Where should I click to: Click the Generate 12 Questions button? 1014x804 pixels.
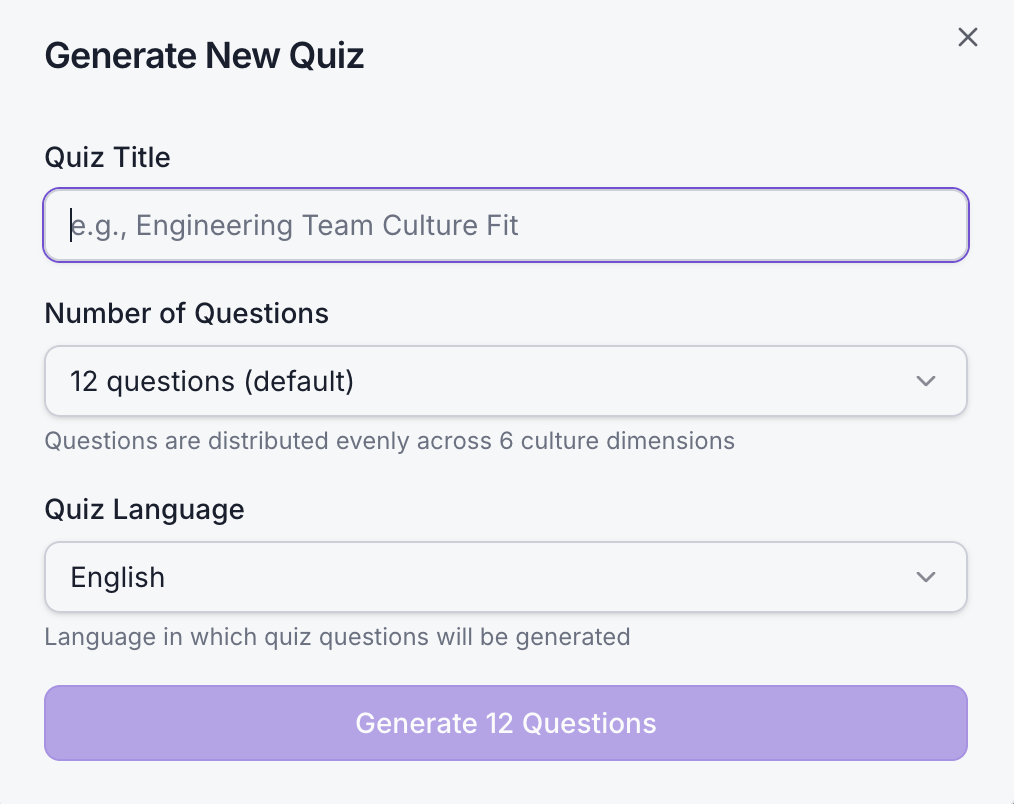(x=505, y=723)
